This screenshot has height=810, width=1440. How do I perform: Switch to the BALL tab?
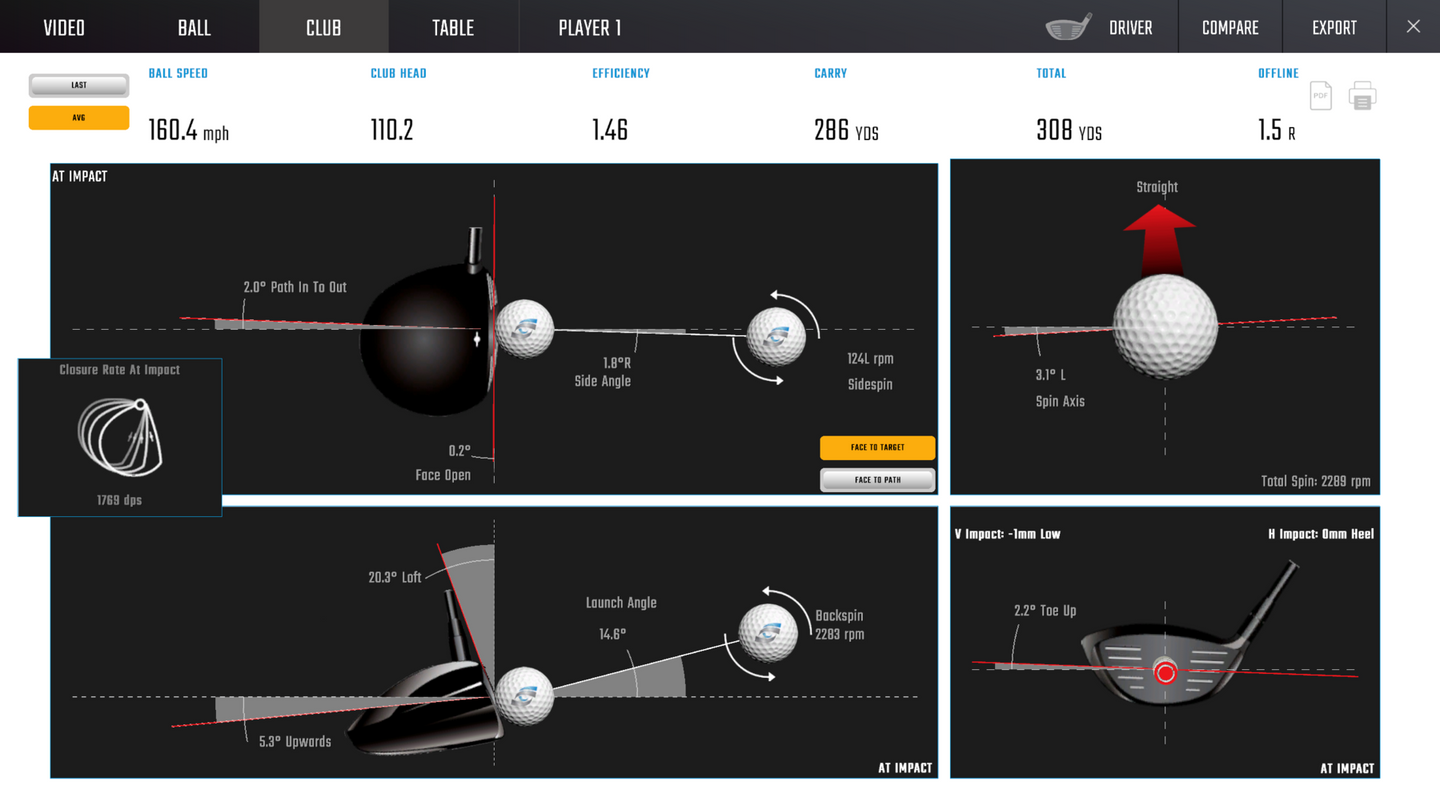pos(194,28)
